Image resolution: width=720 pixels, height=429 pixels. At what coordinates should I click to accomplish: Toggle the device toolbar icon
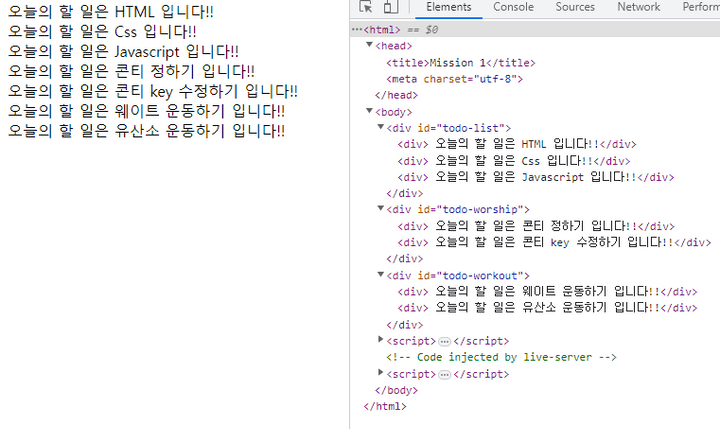coord(391,8)
